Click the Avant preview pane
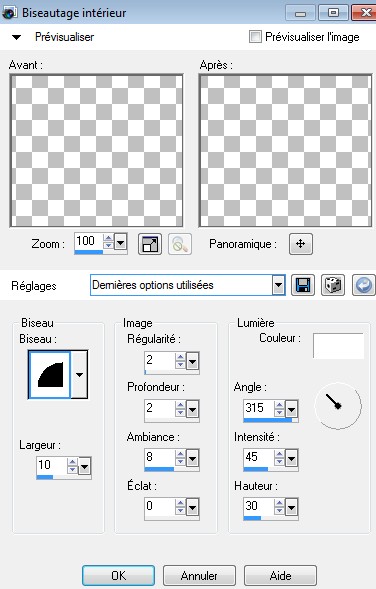 tap(97, 151)
